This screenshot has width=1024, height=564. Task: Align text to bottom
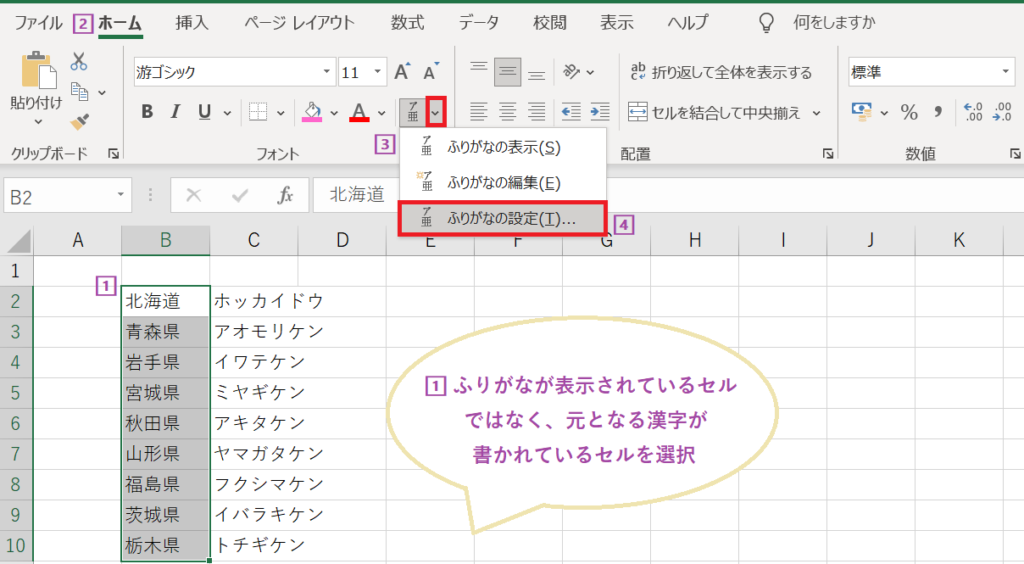tap(537, 72)
